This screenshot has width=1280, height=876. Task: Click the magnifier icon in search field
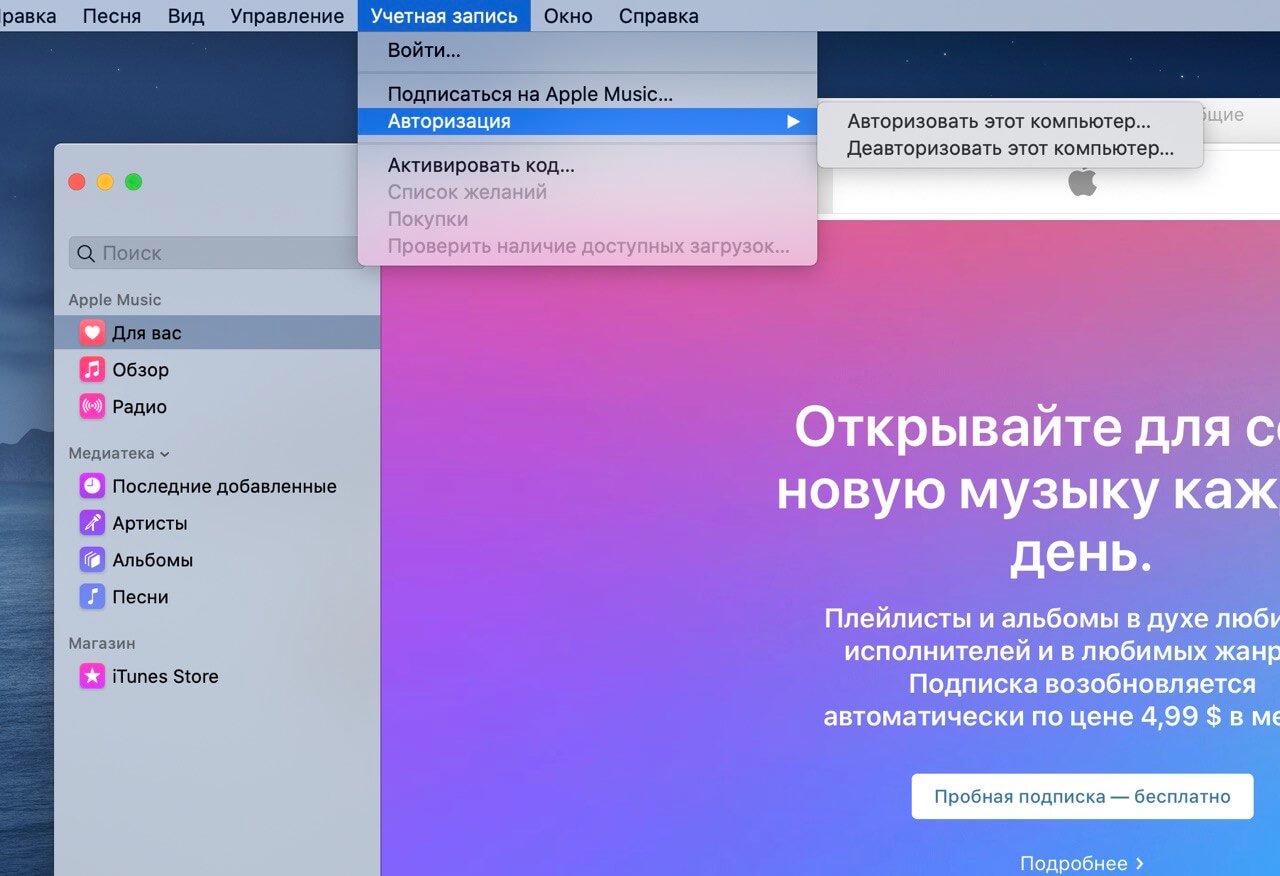tap(86, 253)
